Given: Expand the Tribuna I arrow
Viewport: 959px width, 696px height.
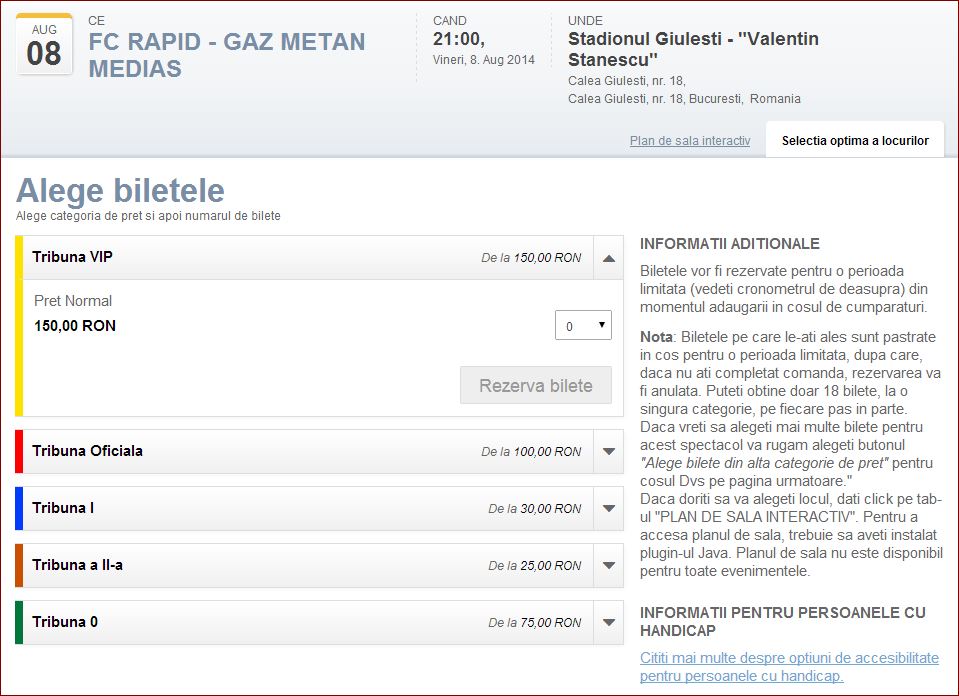Looking at the screenshot, I should (609, 508).
